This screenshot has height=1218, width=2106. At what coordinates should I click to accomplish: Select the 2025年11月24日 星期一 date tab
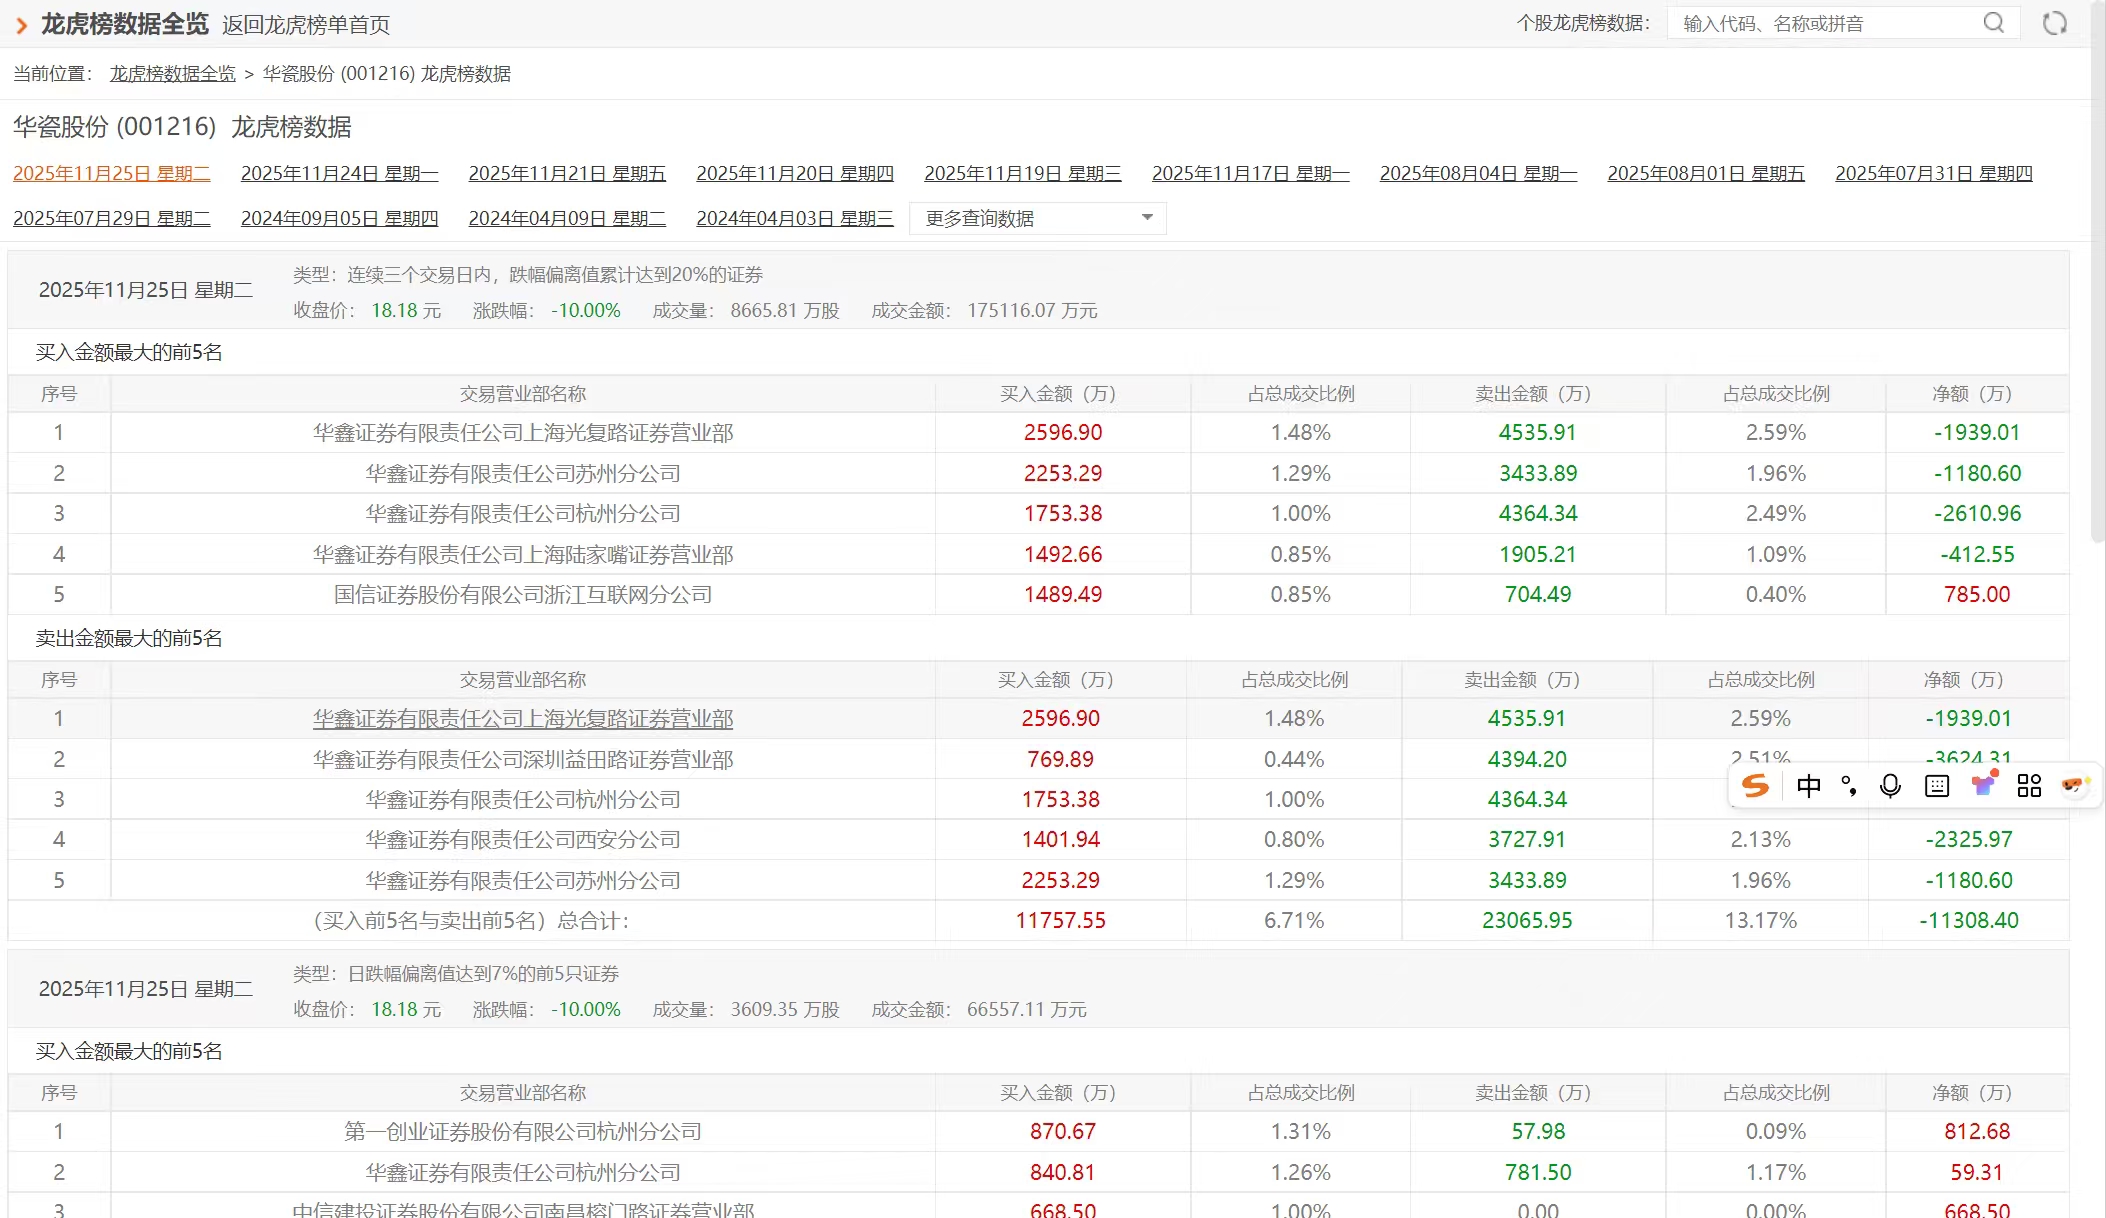tap(339, 174)
